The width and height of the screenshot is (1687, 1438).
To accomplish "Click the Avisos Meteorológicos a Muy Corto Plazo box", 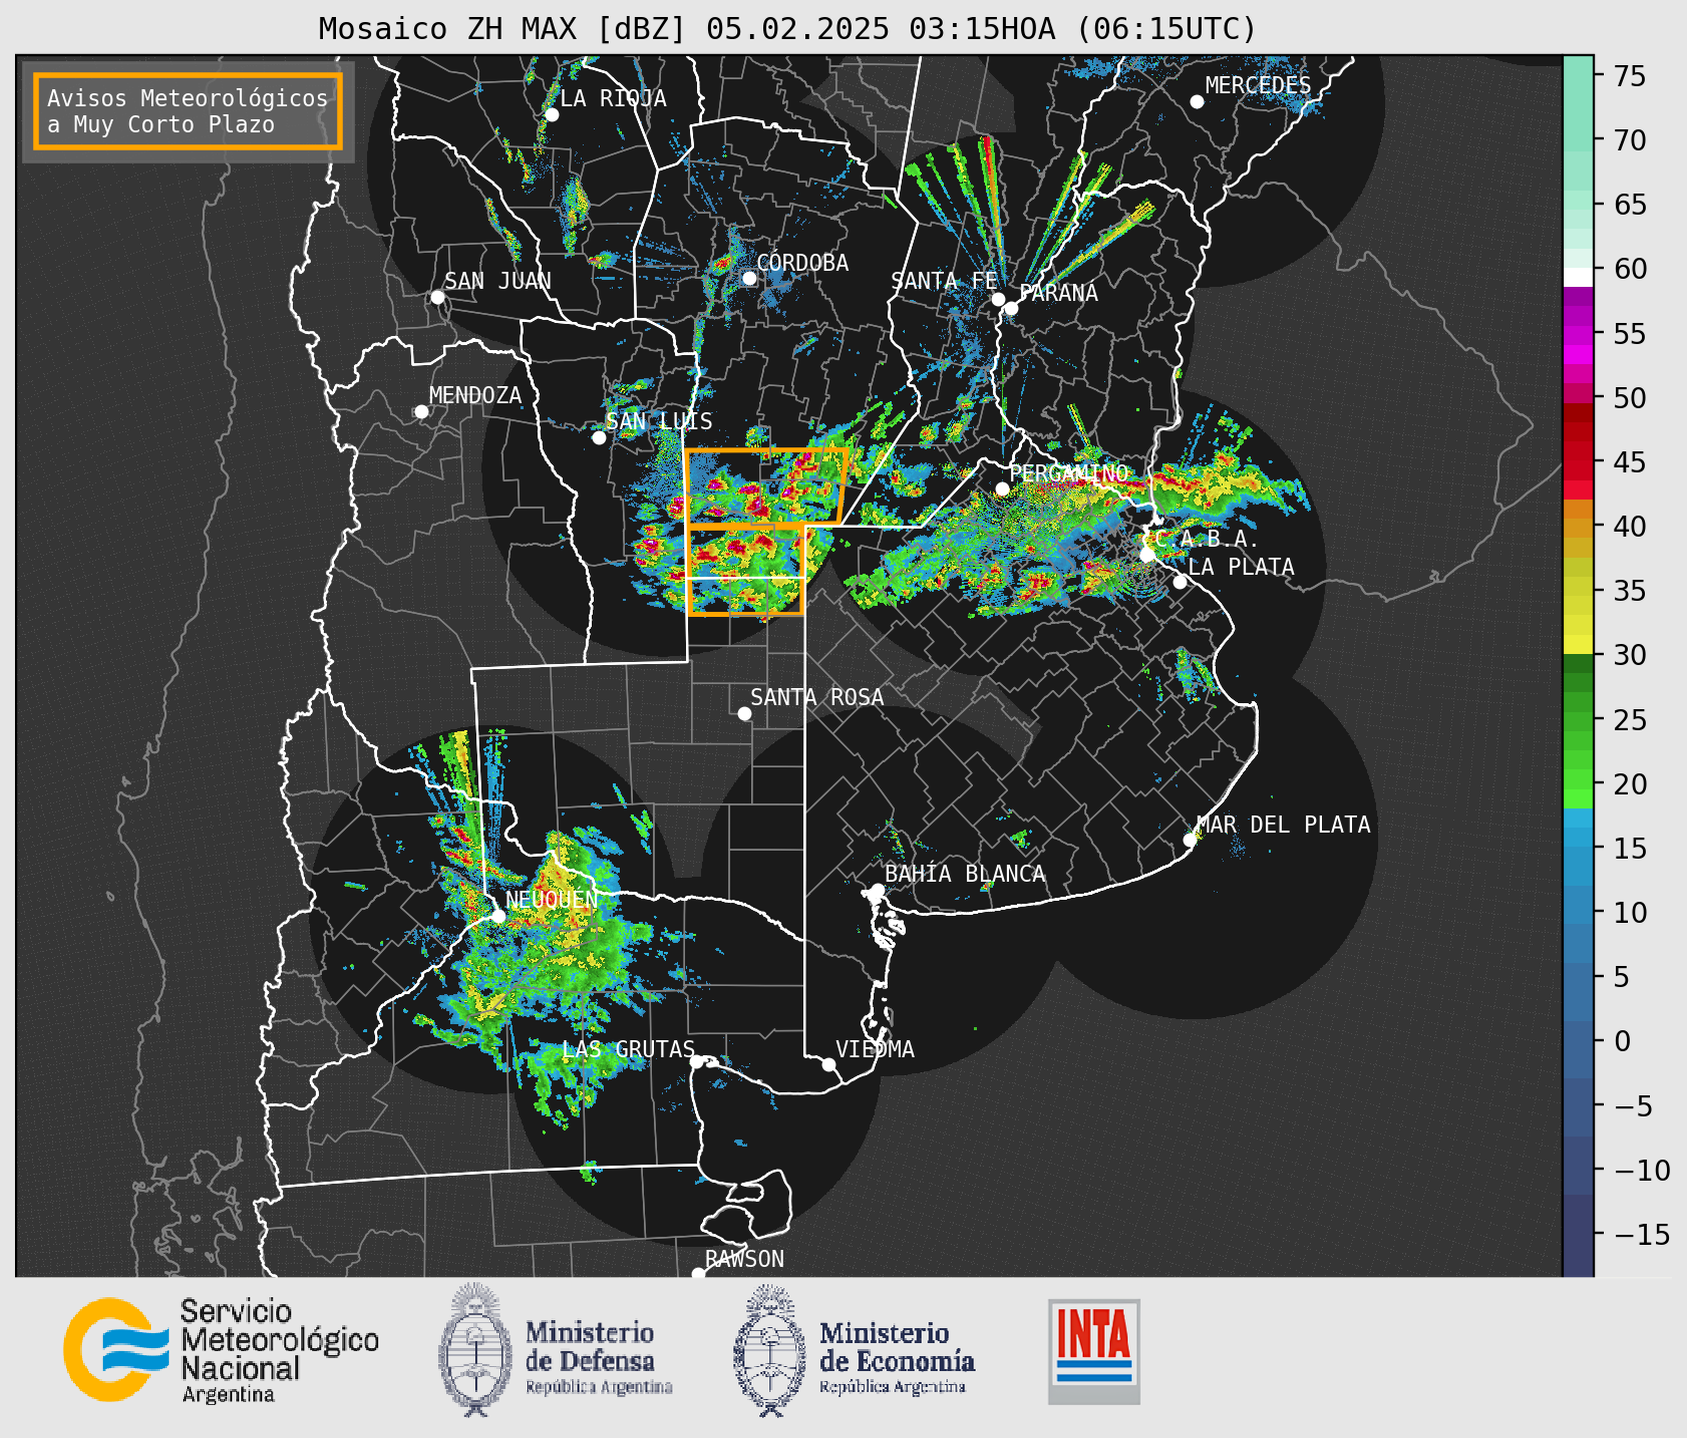I will click(x=188, y=111).
